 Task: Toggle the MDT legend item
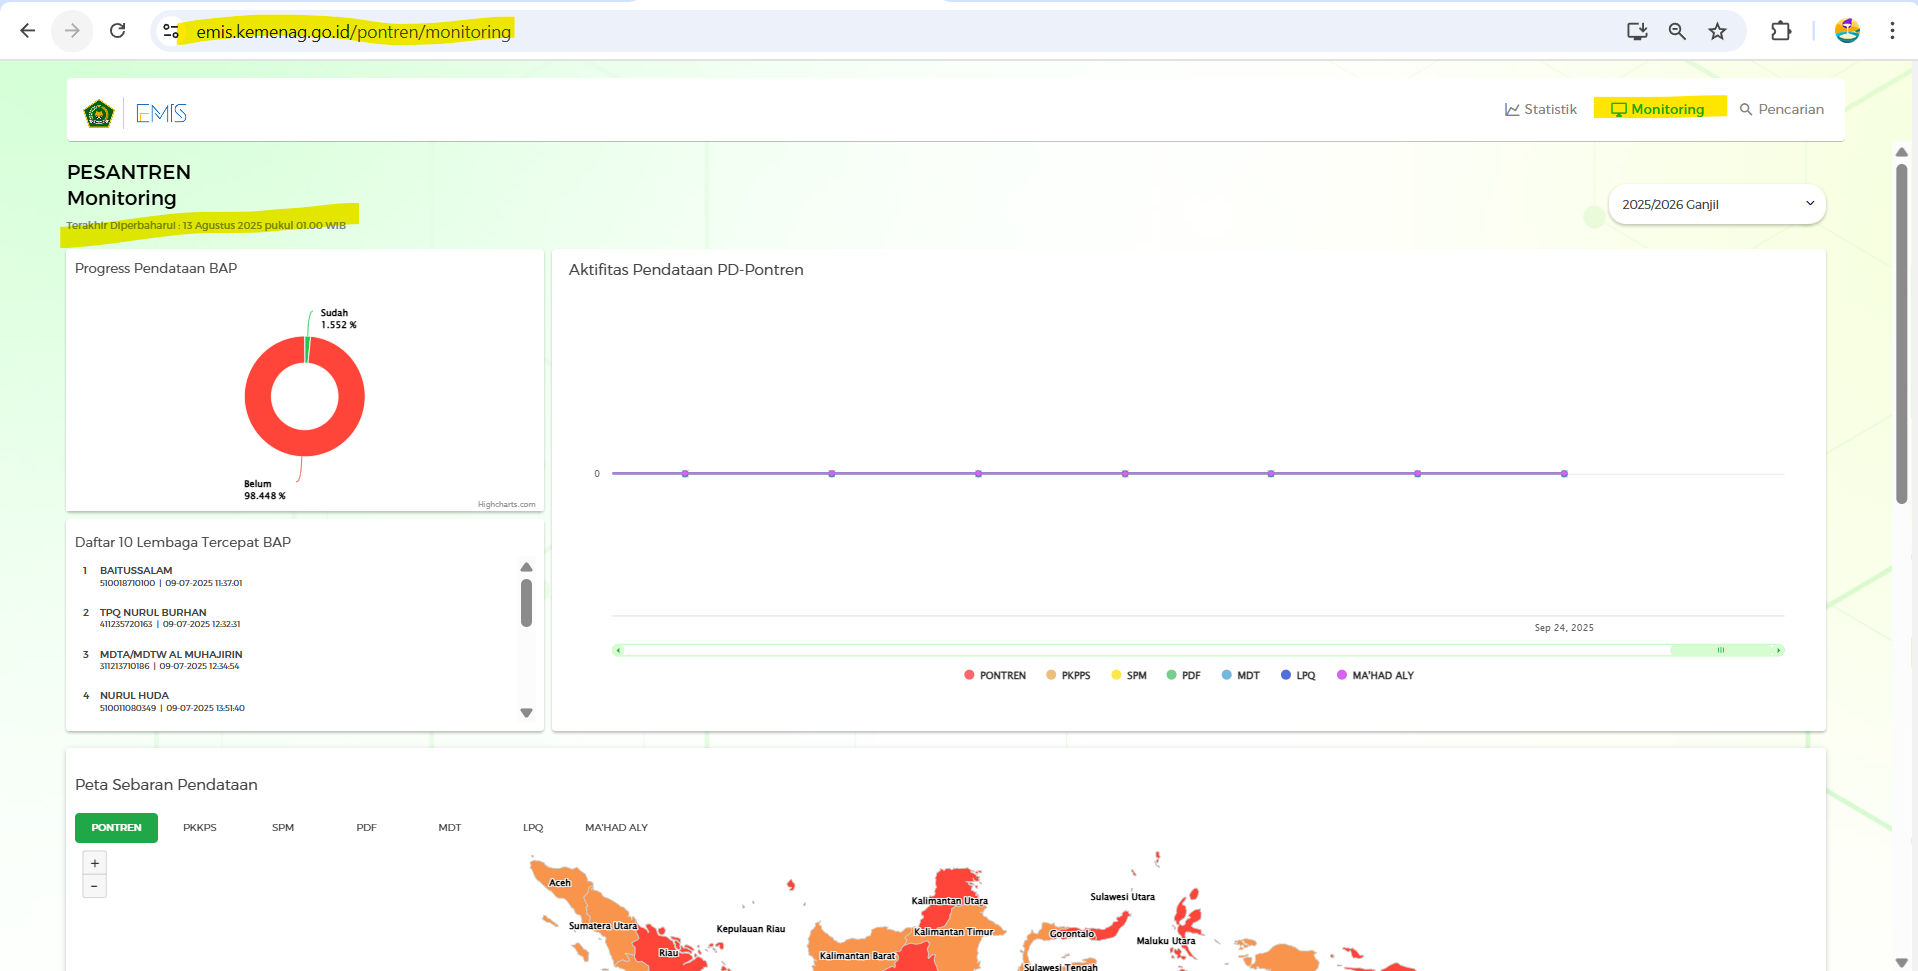pos(1240,676)
